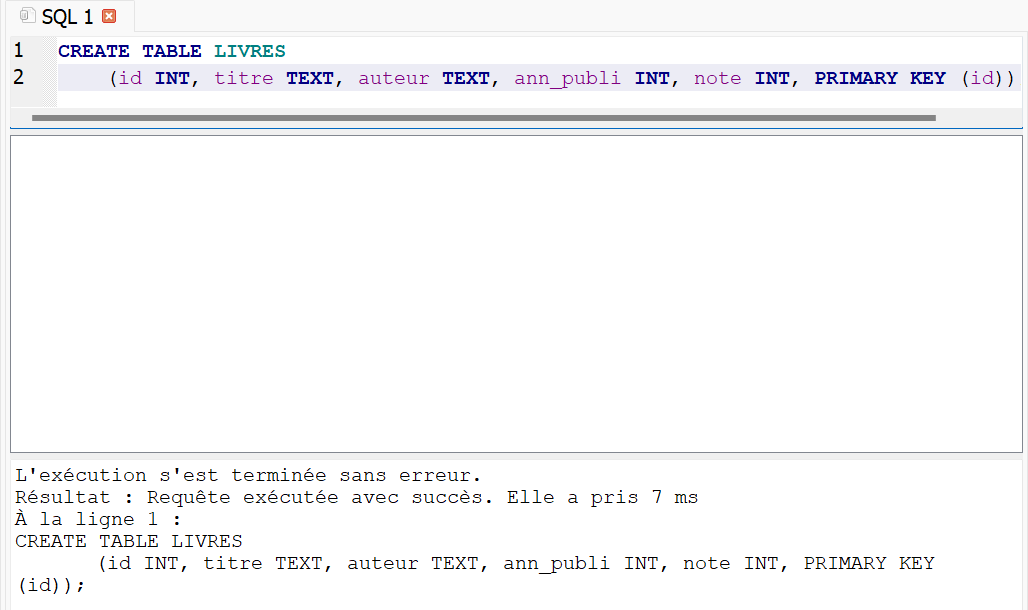The height and width of the screenshot is (610, 1028).
Task: Place cursor on titre column name
Action: (x=244, y=78)
